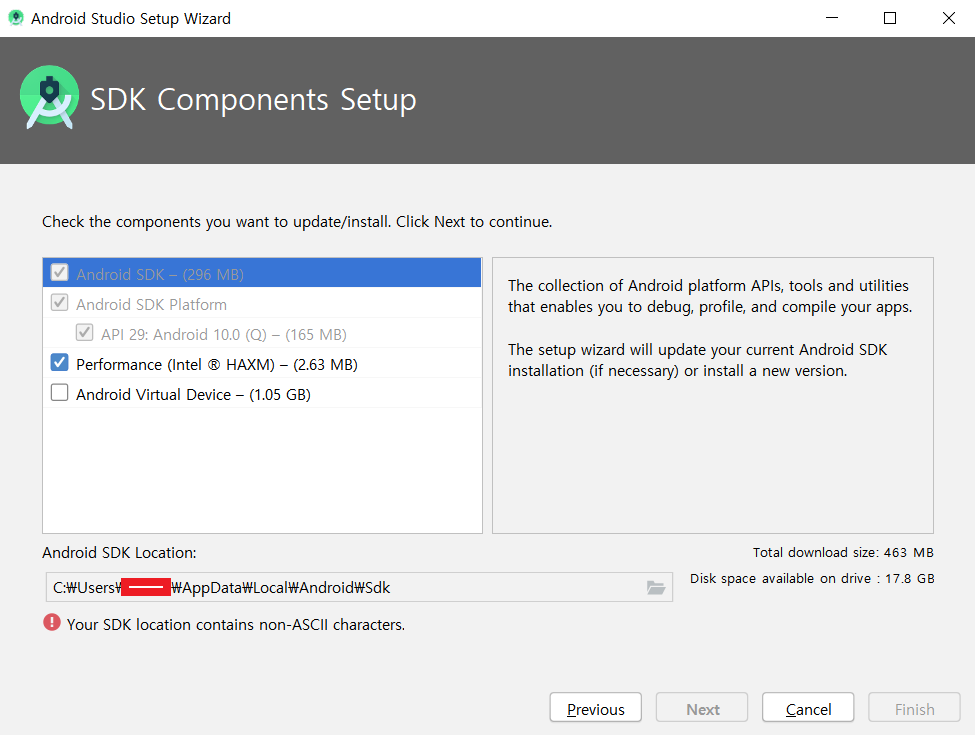Select Performance (Intel ® HAXM) row text
This screenshot has width=975, height=735.
[216, 364]
